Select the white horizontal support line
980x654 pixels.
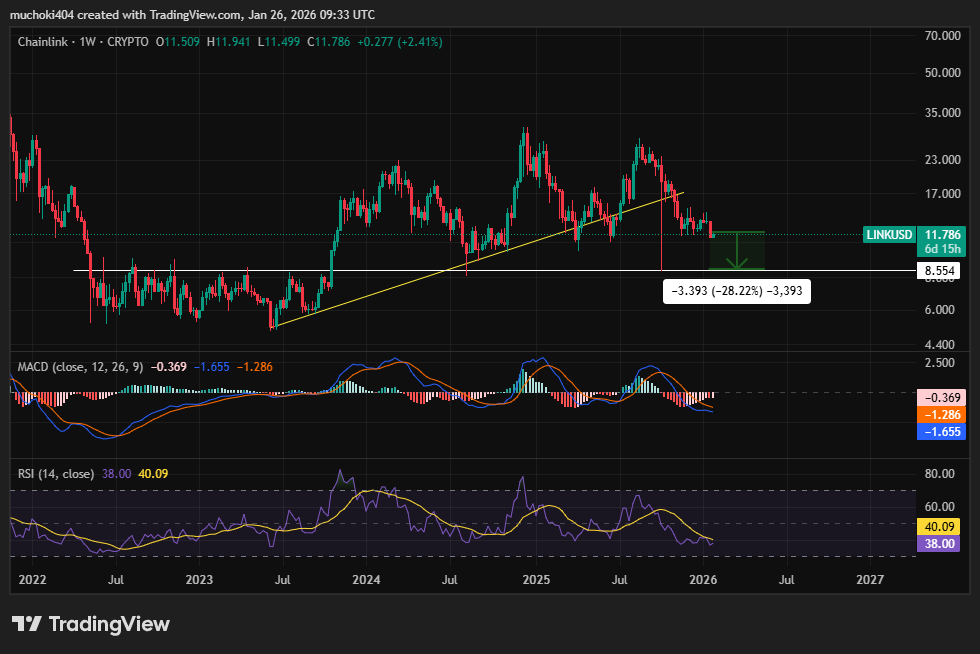click(400, 270)
